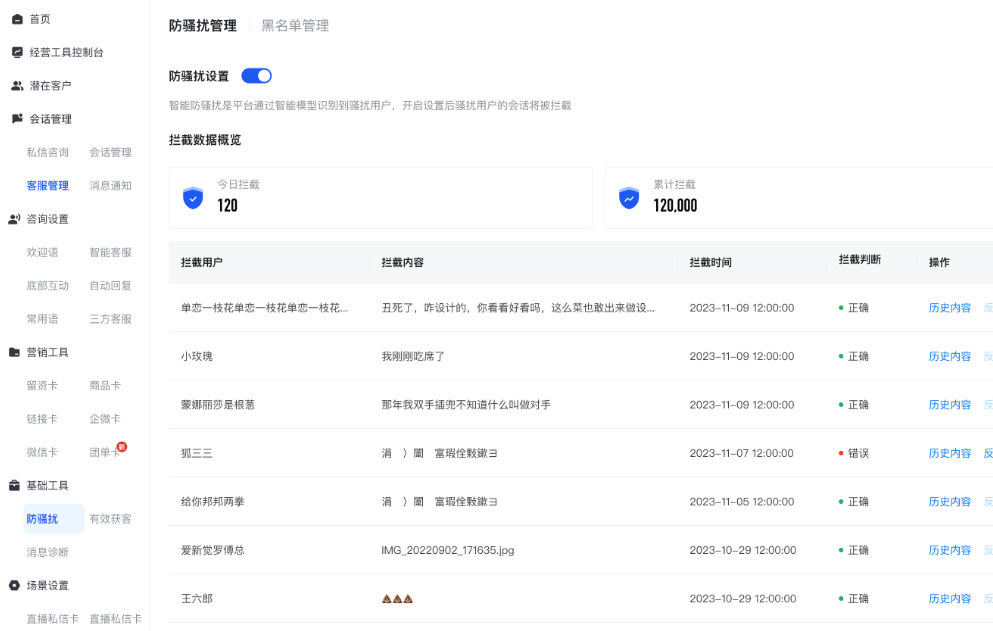The height and width of the screenshot is (631, 993).
Task: View 历史内容 for 狐三三 row
Action: [x=949, y=453]
